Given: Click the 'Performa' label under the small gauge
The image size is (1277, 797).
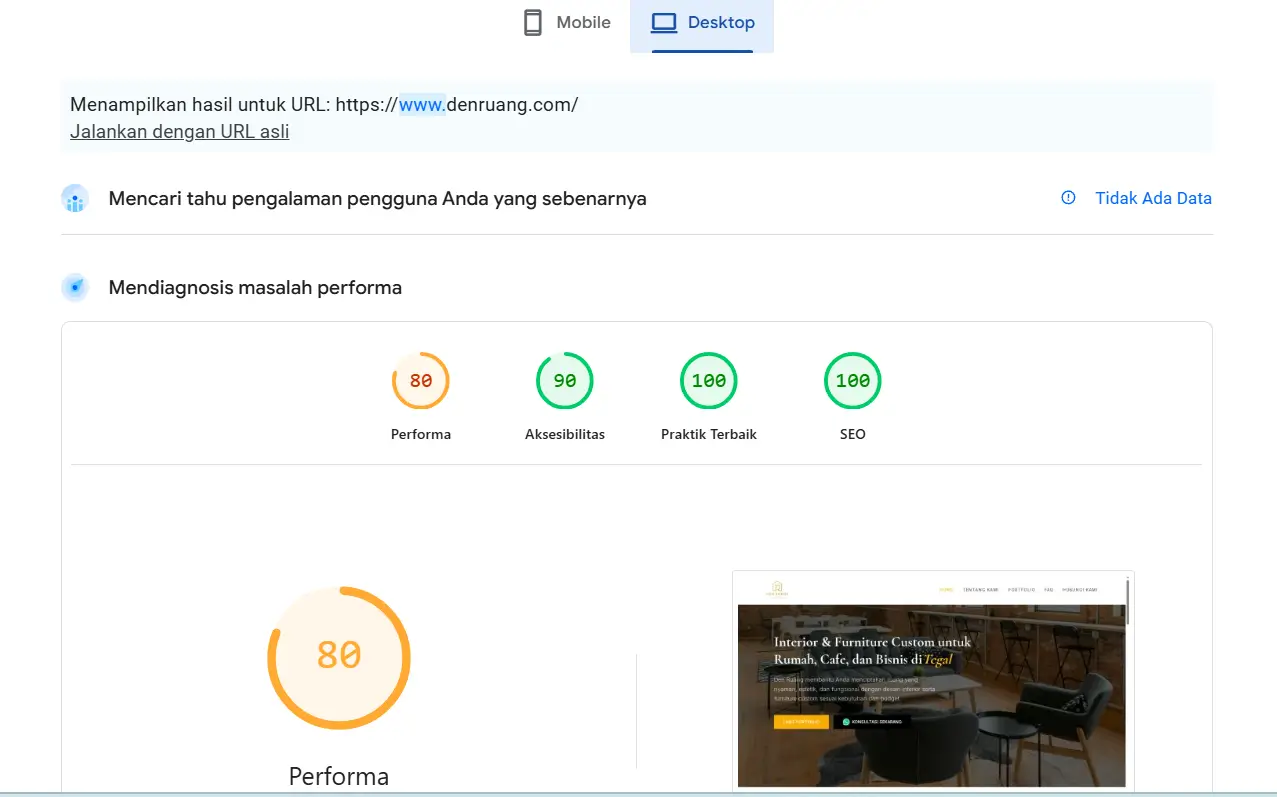Looking at the screenshot, I should (421, 434).
